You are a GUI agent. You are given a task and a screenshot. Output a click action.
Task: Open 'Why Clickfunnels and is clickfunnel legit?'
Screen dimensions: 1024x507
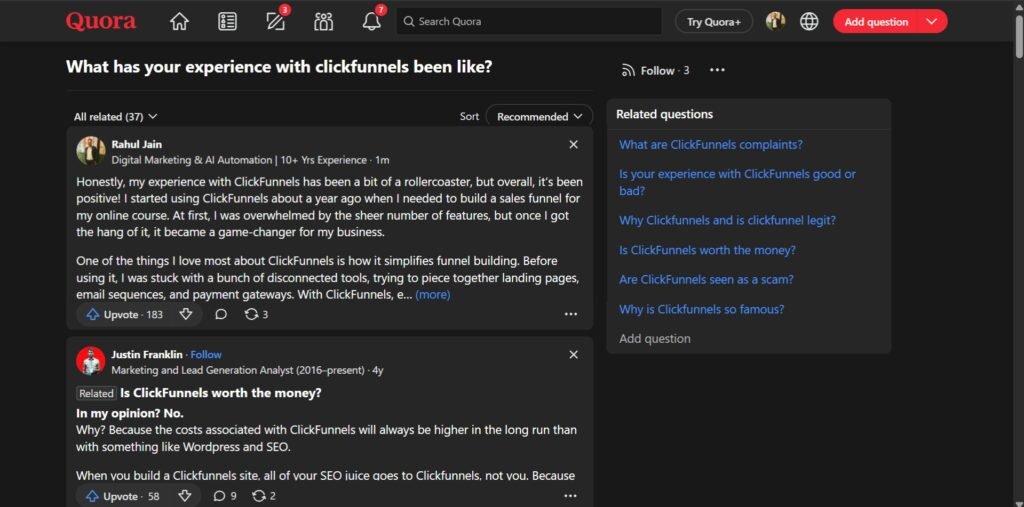[x=728, y=220]
